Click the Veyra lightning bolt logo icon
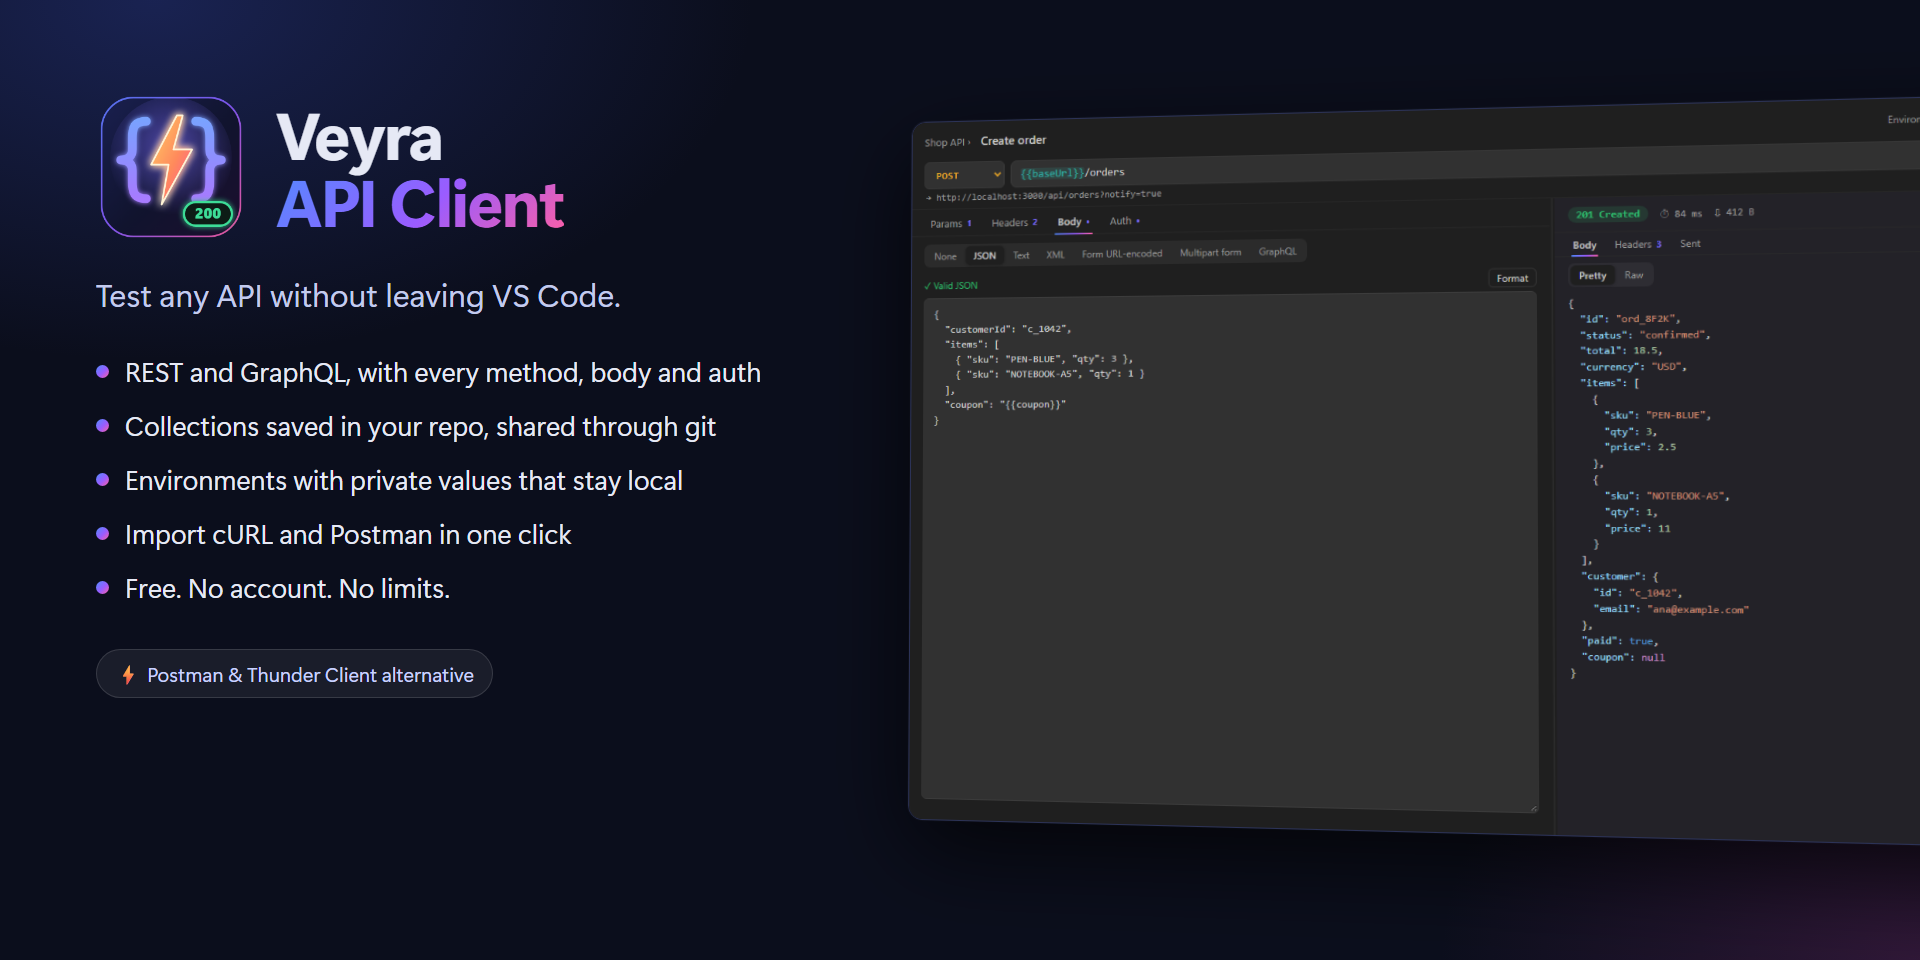This screenshot has width=1920, height=960. (171, 167)
